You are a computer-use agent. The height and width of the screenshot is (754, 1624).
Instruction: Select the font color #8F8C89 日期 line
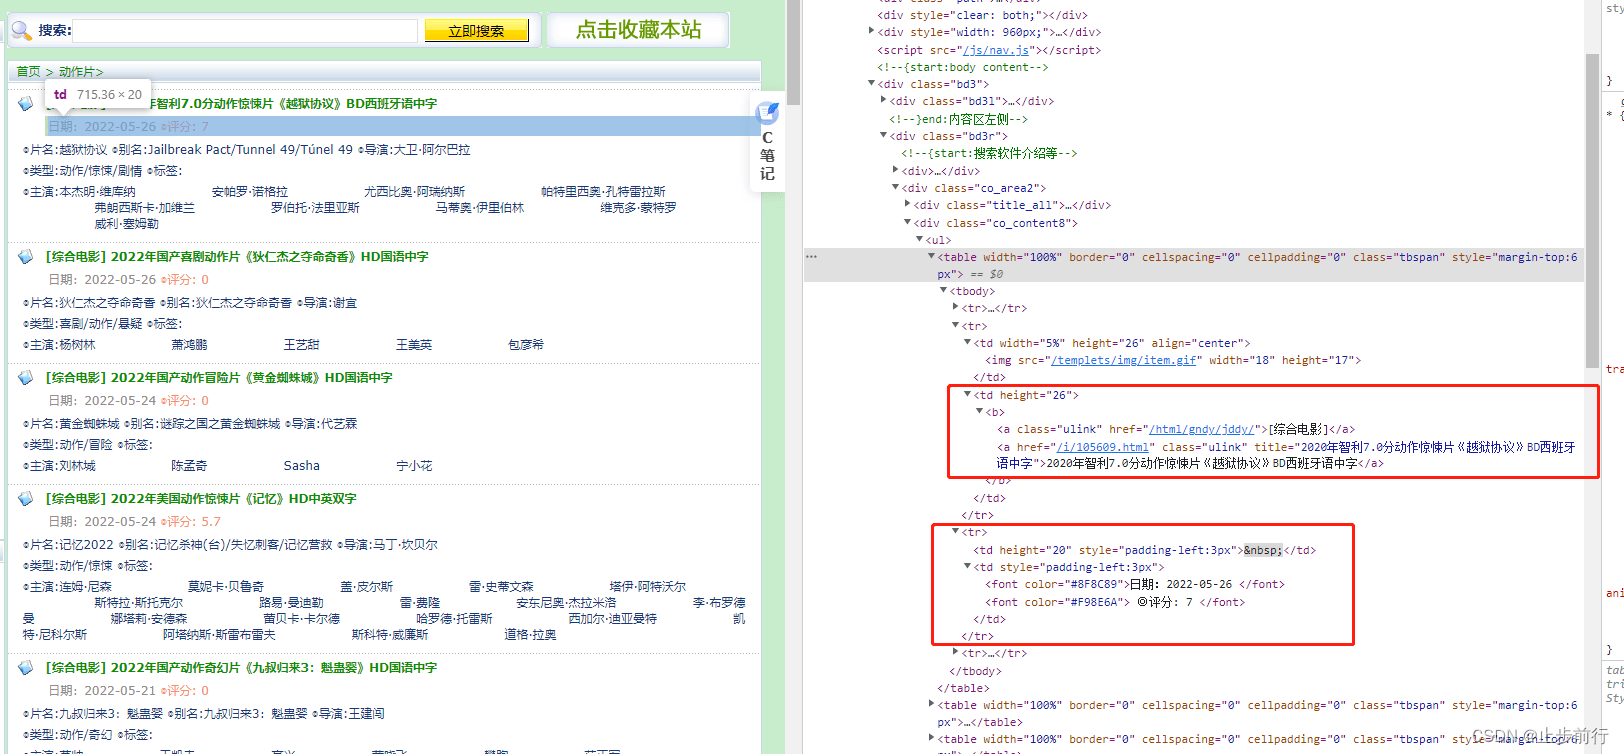click(x=1135, y=584)
